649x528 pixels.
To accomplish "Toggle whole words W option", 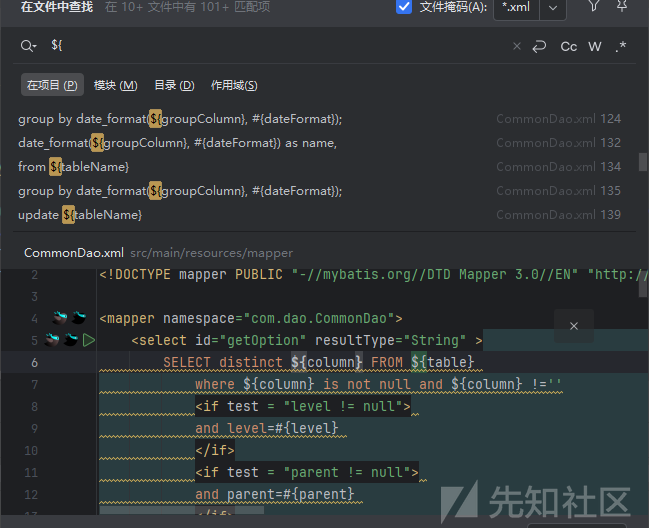I will pyautogui.click(x=595, y=47).
